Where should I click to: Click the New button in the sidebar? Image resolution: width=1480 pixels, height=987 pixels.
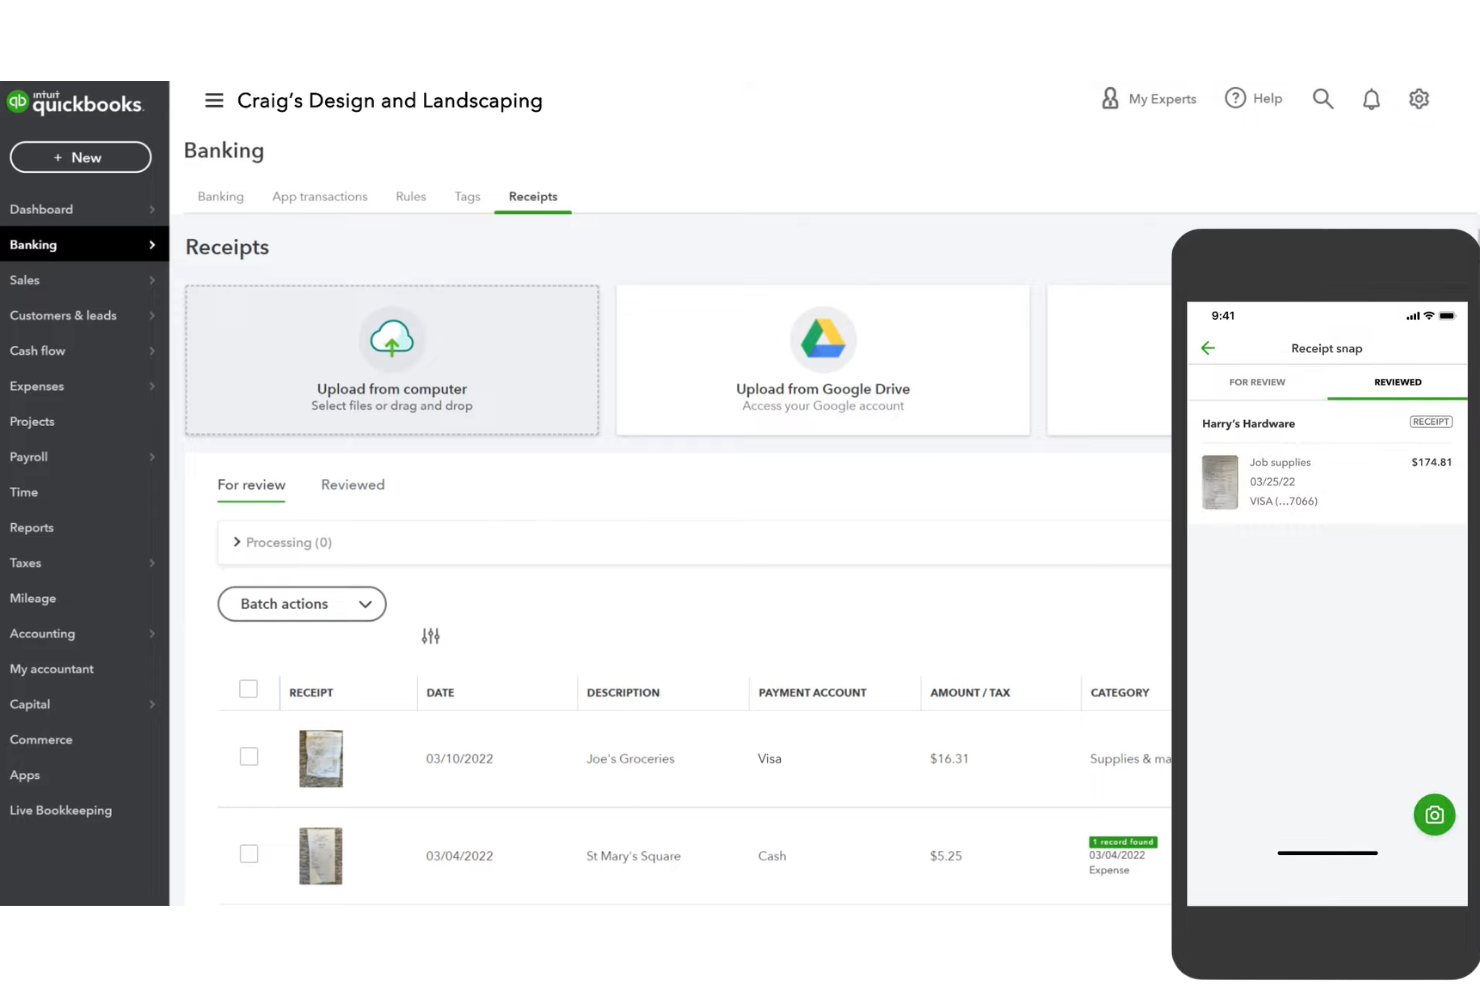pyautogui.click(x=80, y=157)
